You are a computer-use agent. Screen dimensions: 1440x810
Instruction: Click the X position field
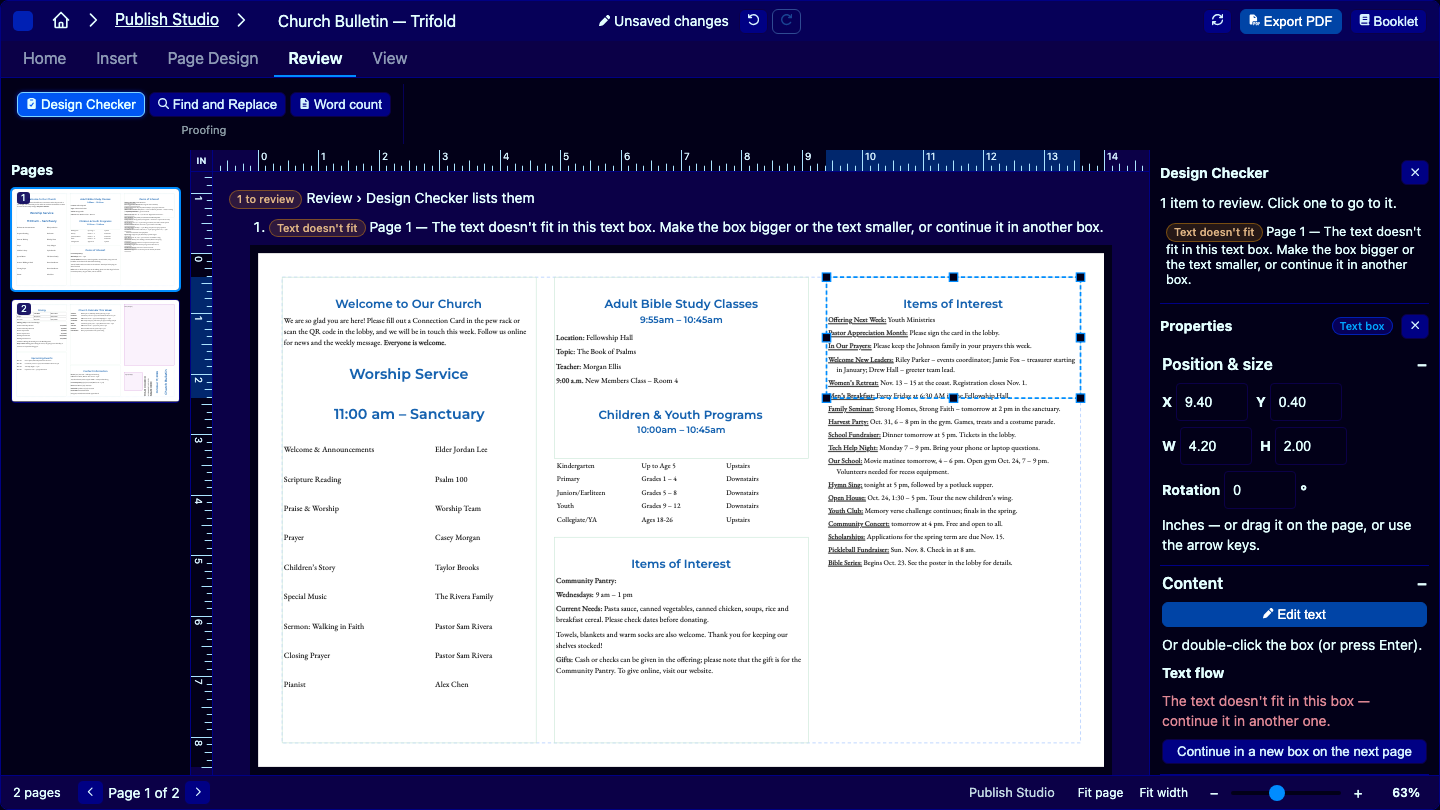click(1213, 402)
